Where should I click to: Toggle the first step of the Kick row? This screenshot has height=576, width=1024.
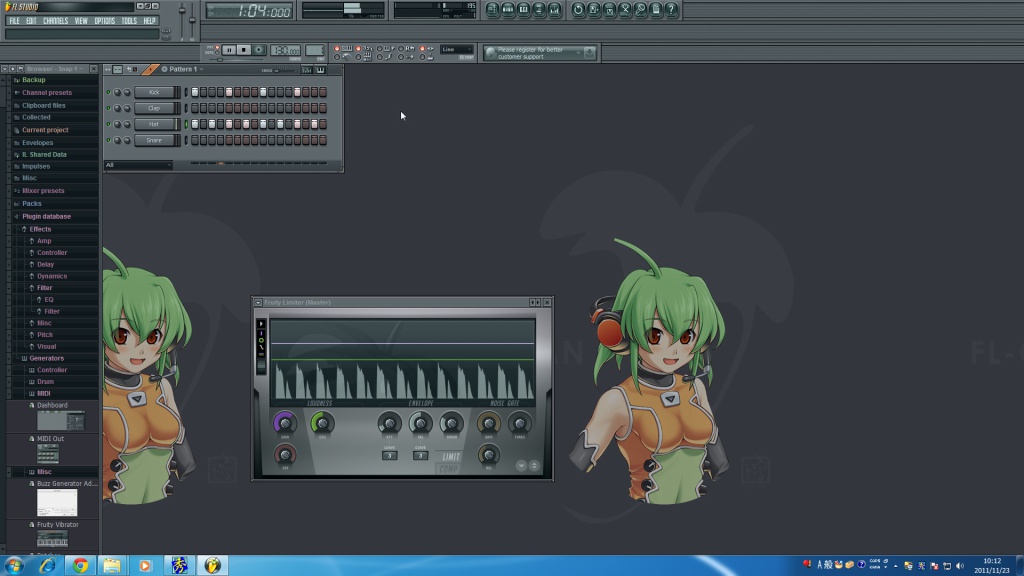tap(195, 92)
